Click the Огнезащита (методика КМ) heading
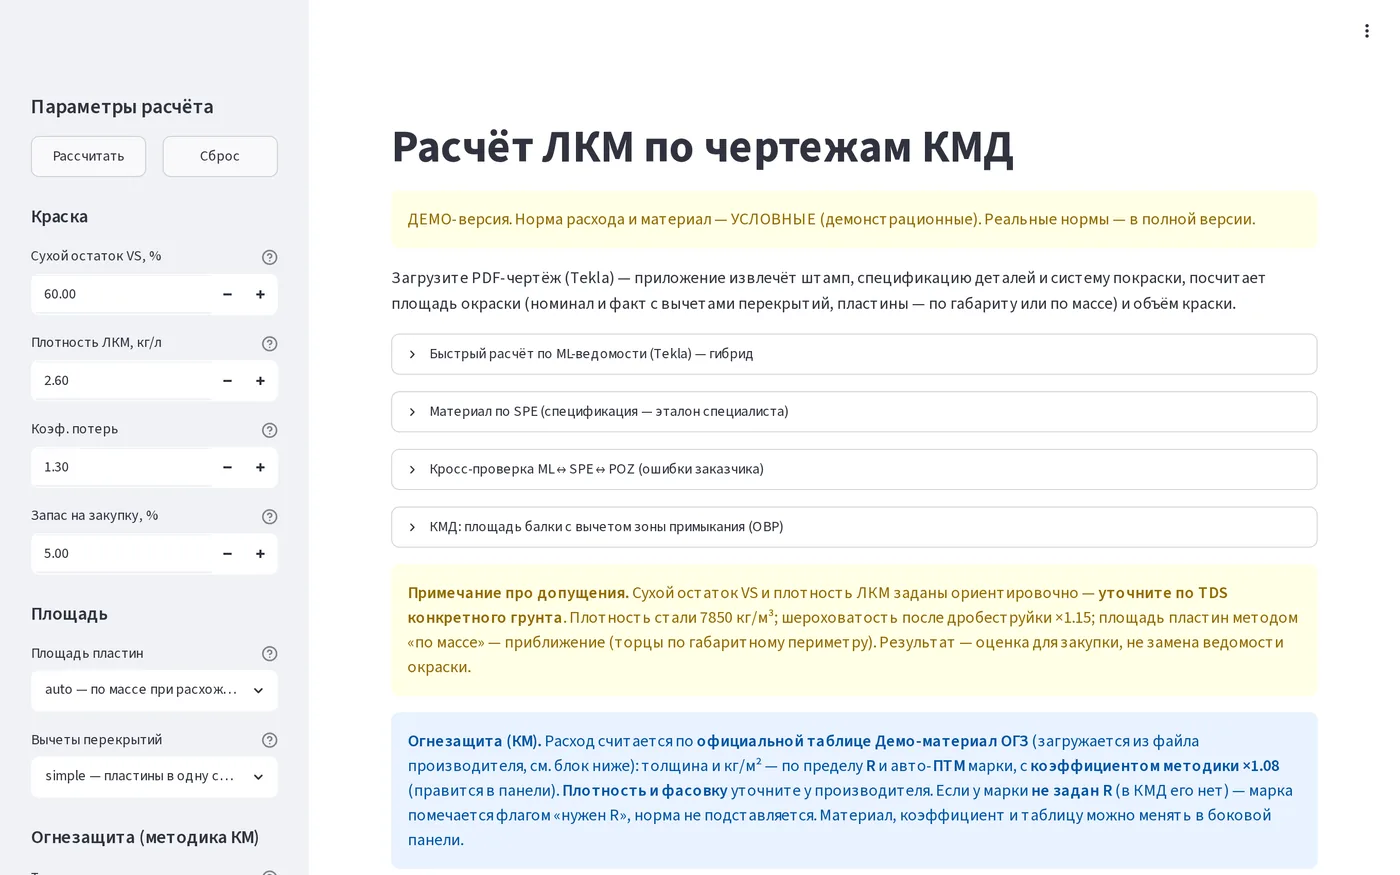 coord(145,837)
